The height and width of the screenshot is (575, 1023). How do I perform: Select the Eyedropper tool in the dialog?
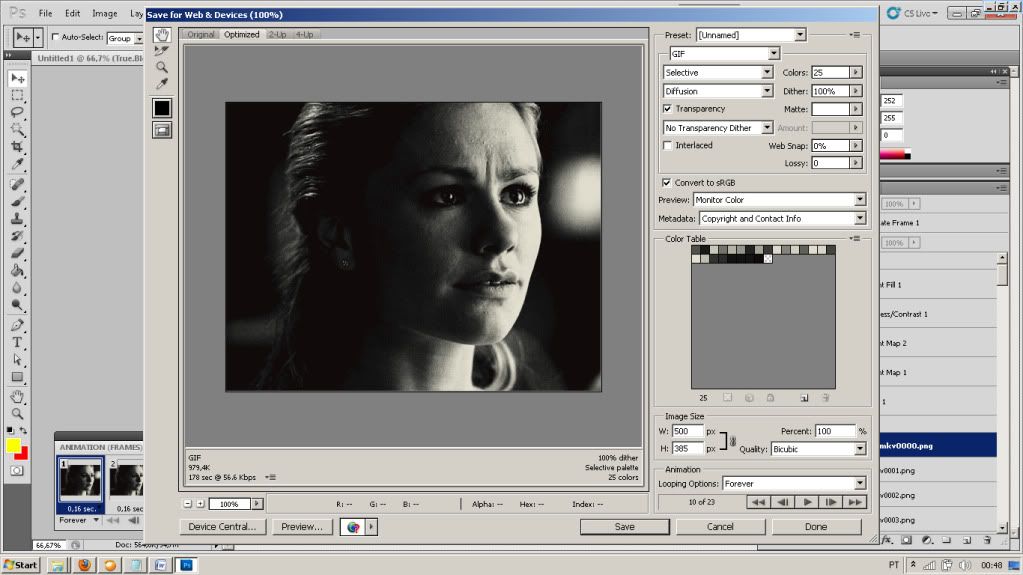point(161,84)
